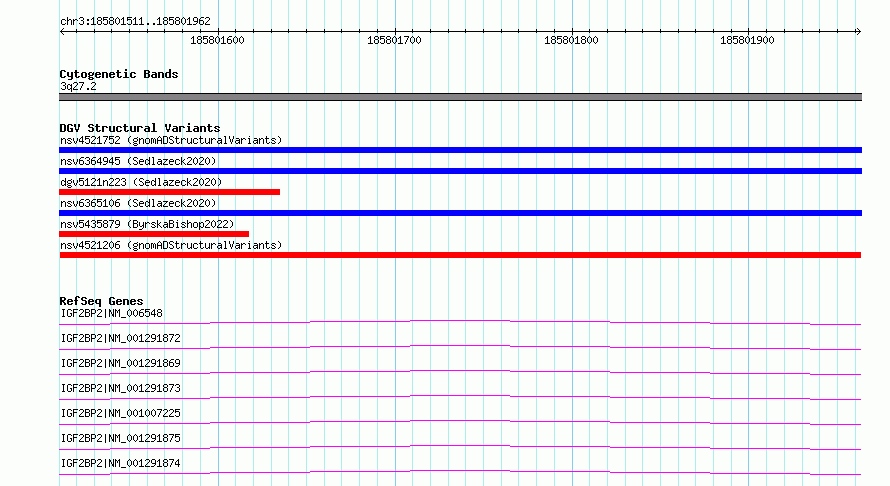Screen dimensions: 890x486
Task: Click the blue bar for nsv6364945
Action: [x=460, y=171]
